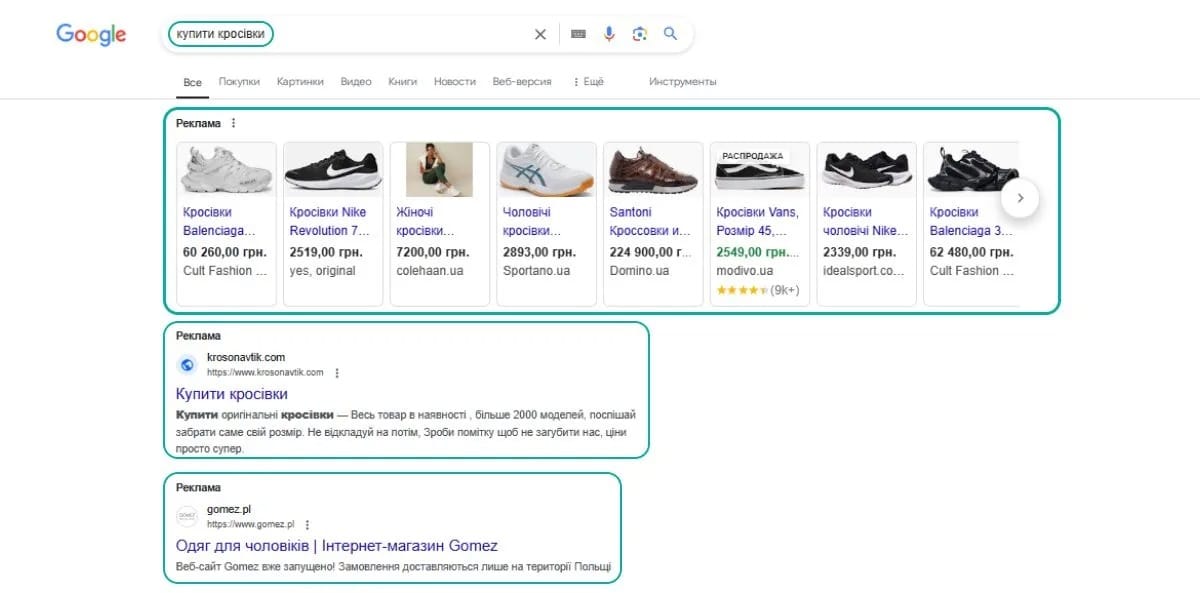
Task: Switch to the Покупки tab
Action: [x=239, y=82]
